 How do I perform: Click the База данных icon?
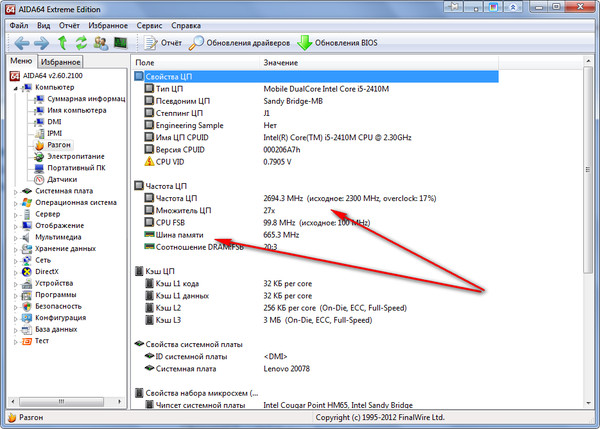27,329
